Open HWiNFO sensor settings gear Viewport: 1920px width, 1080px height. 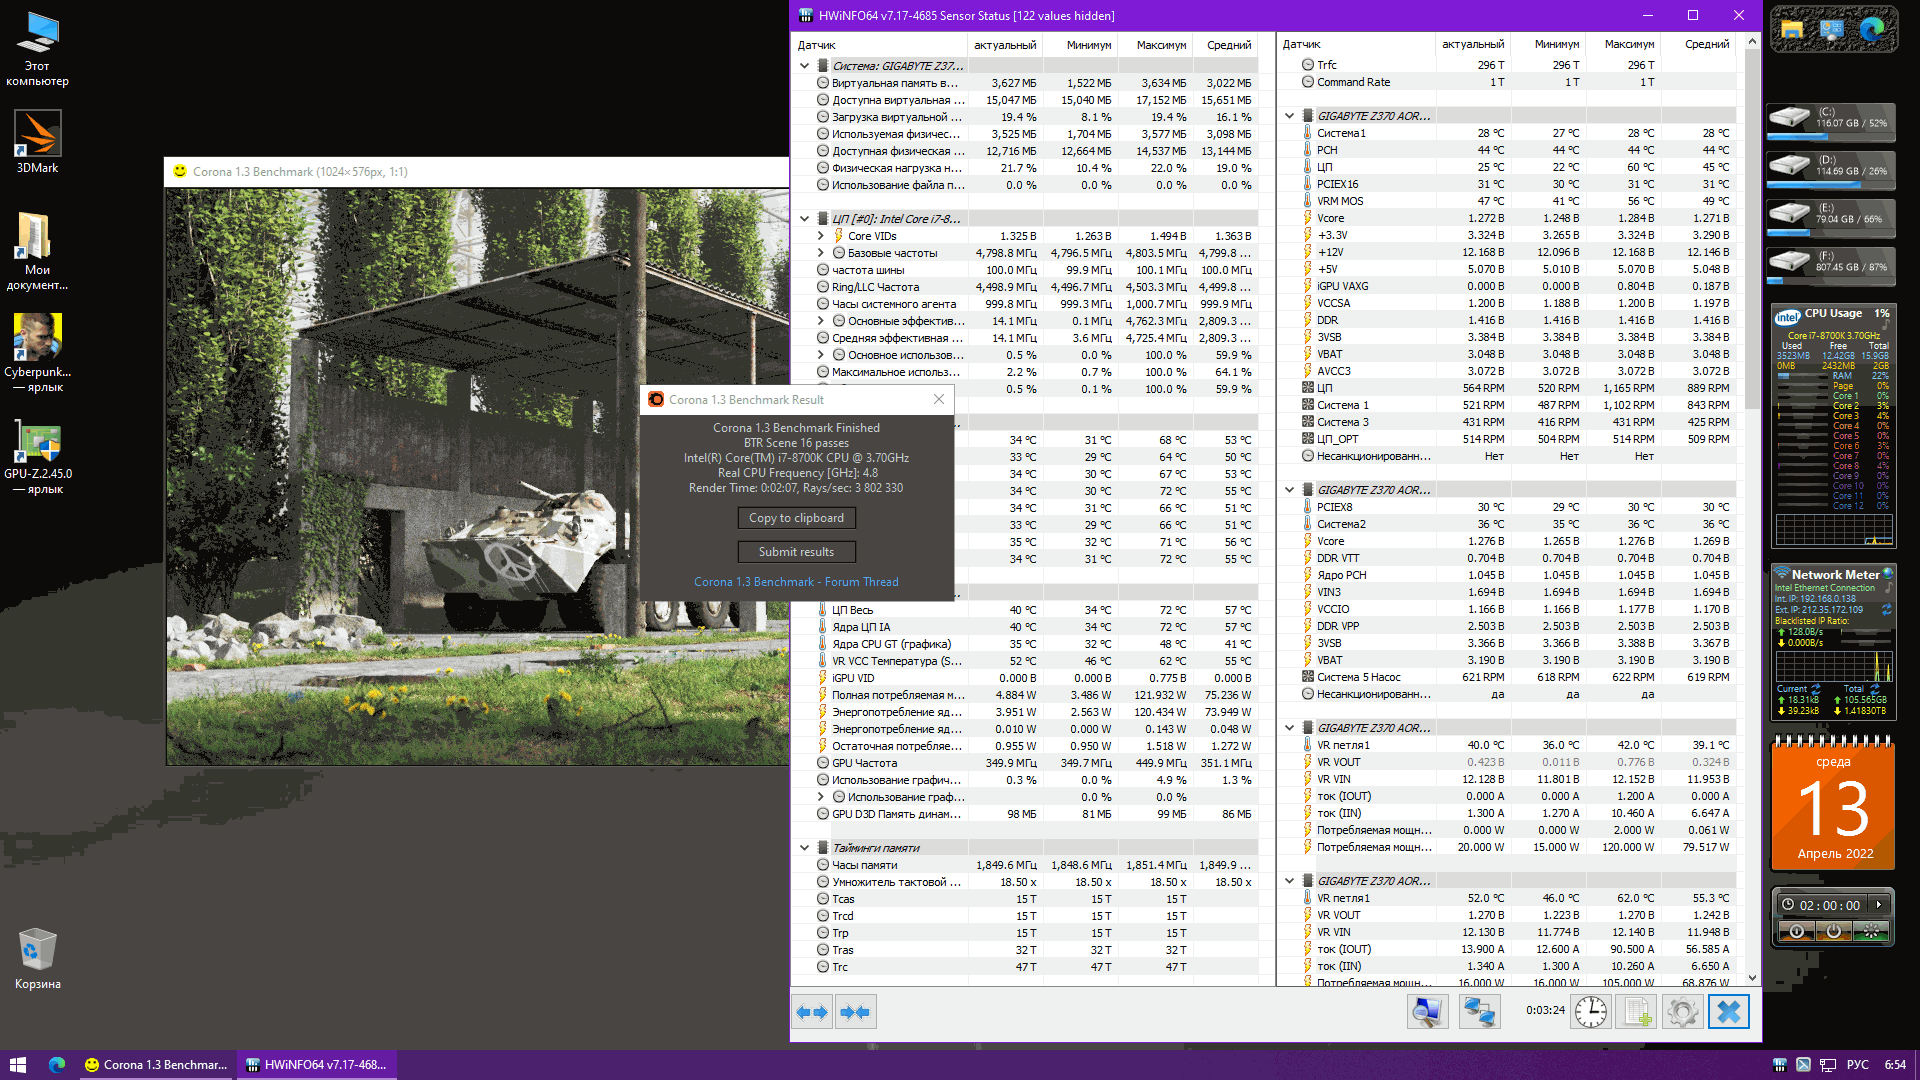click(1682, 1012)
